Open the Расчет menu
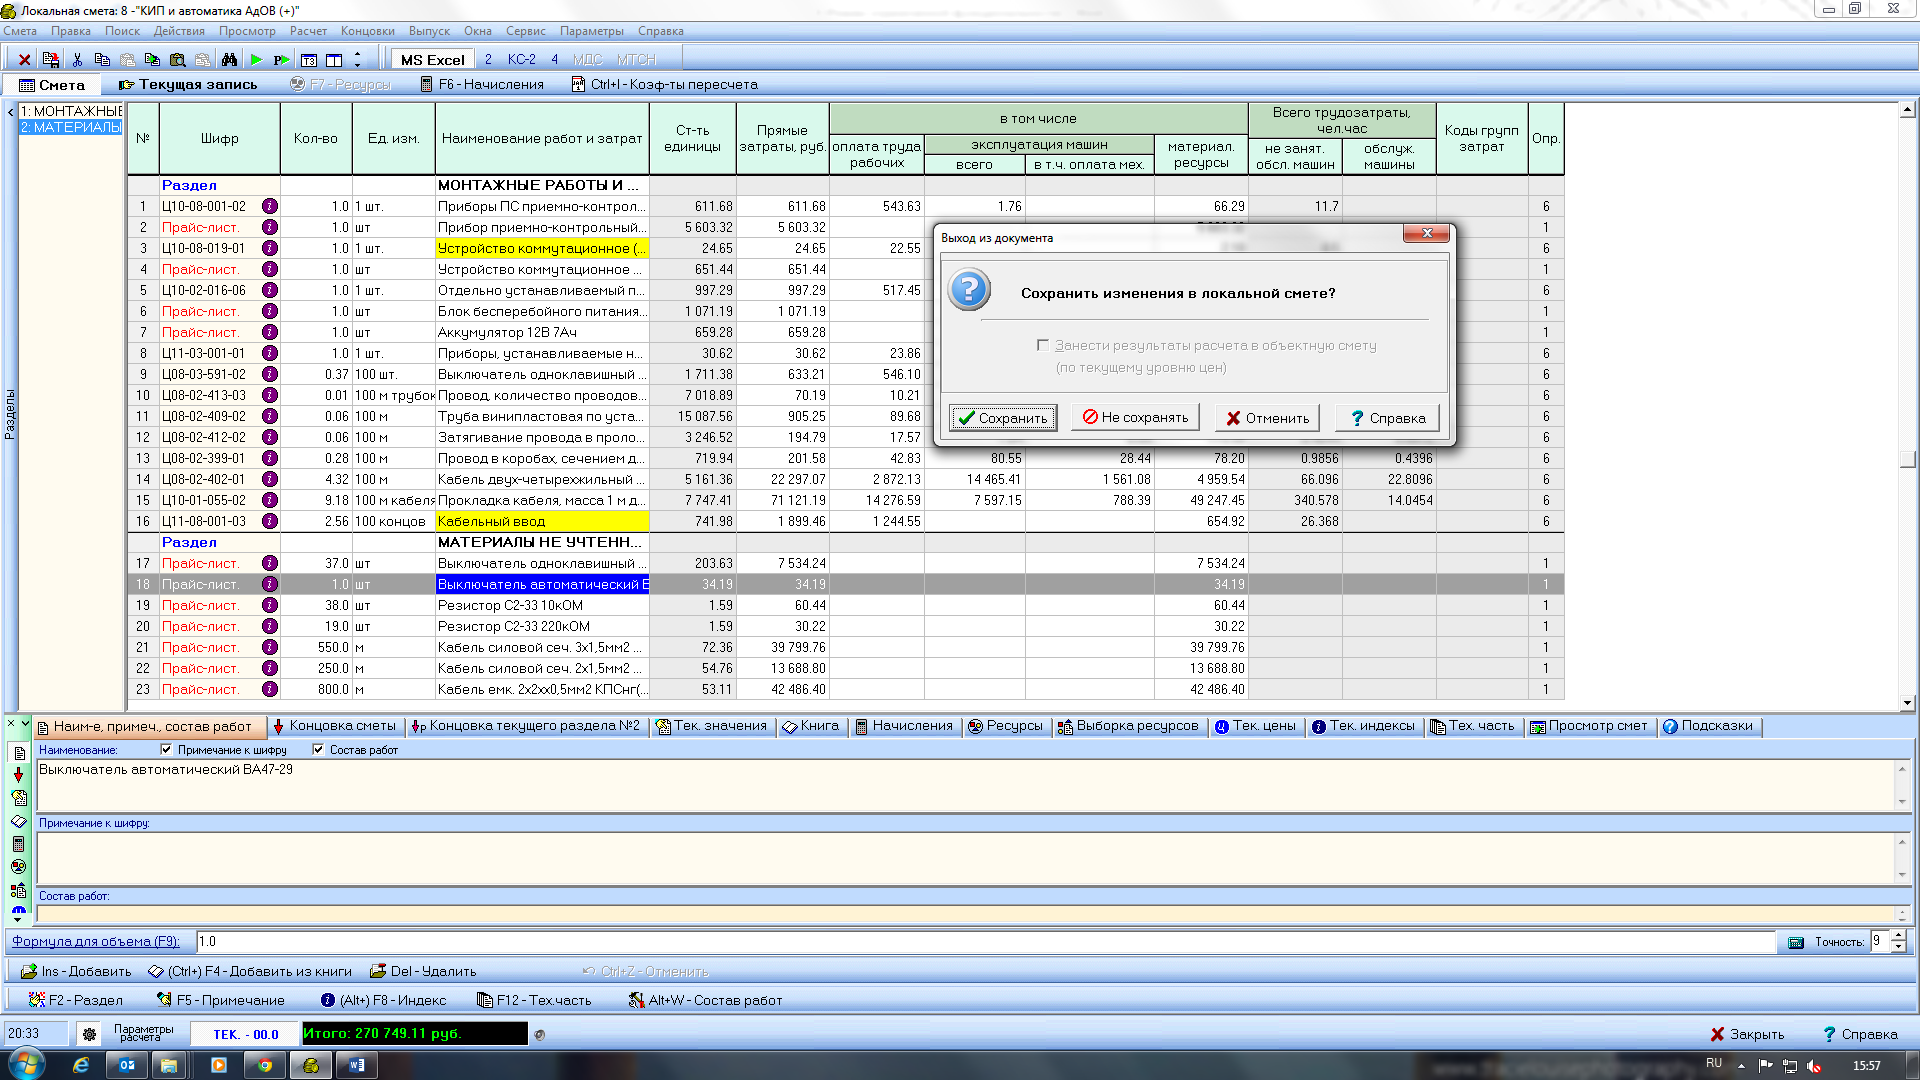This screenshot has width=1920, height=1080. [x=308, y=31]
